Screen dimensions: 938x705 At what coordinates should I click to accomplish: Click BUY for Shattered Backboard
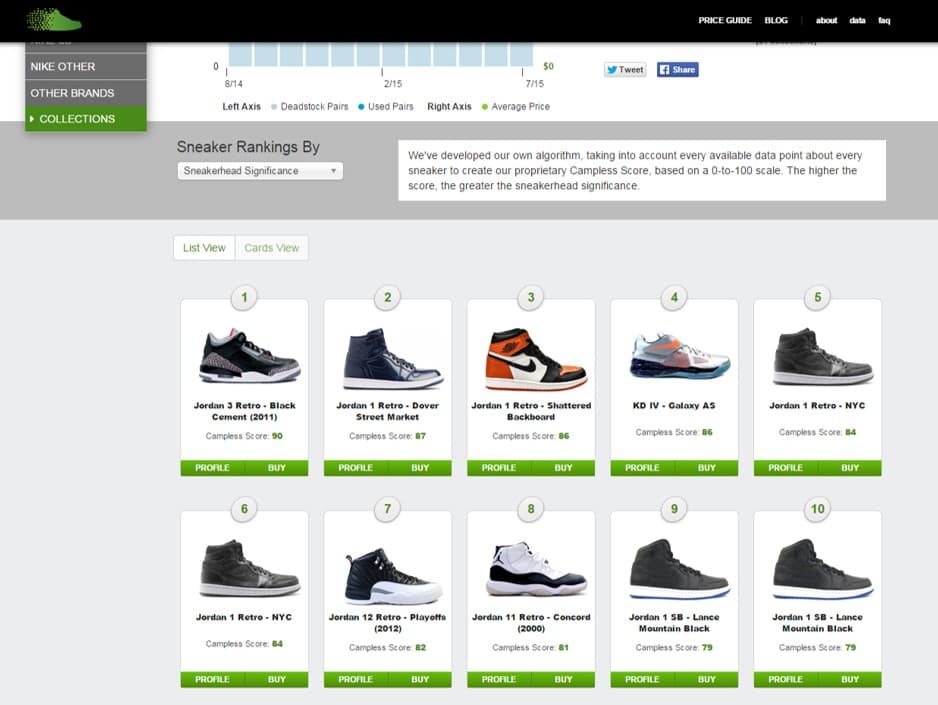563,468
